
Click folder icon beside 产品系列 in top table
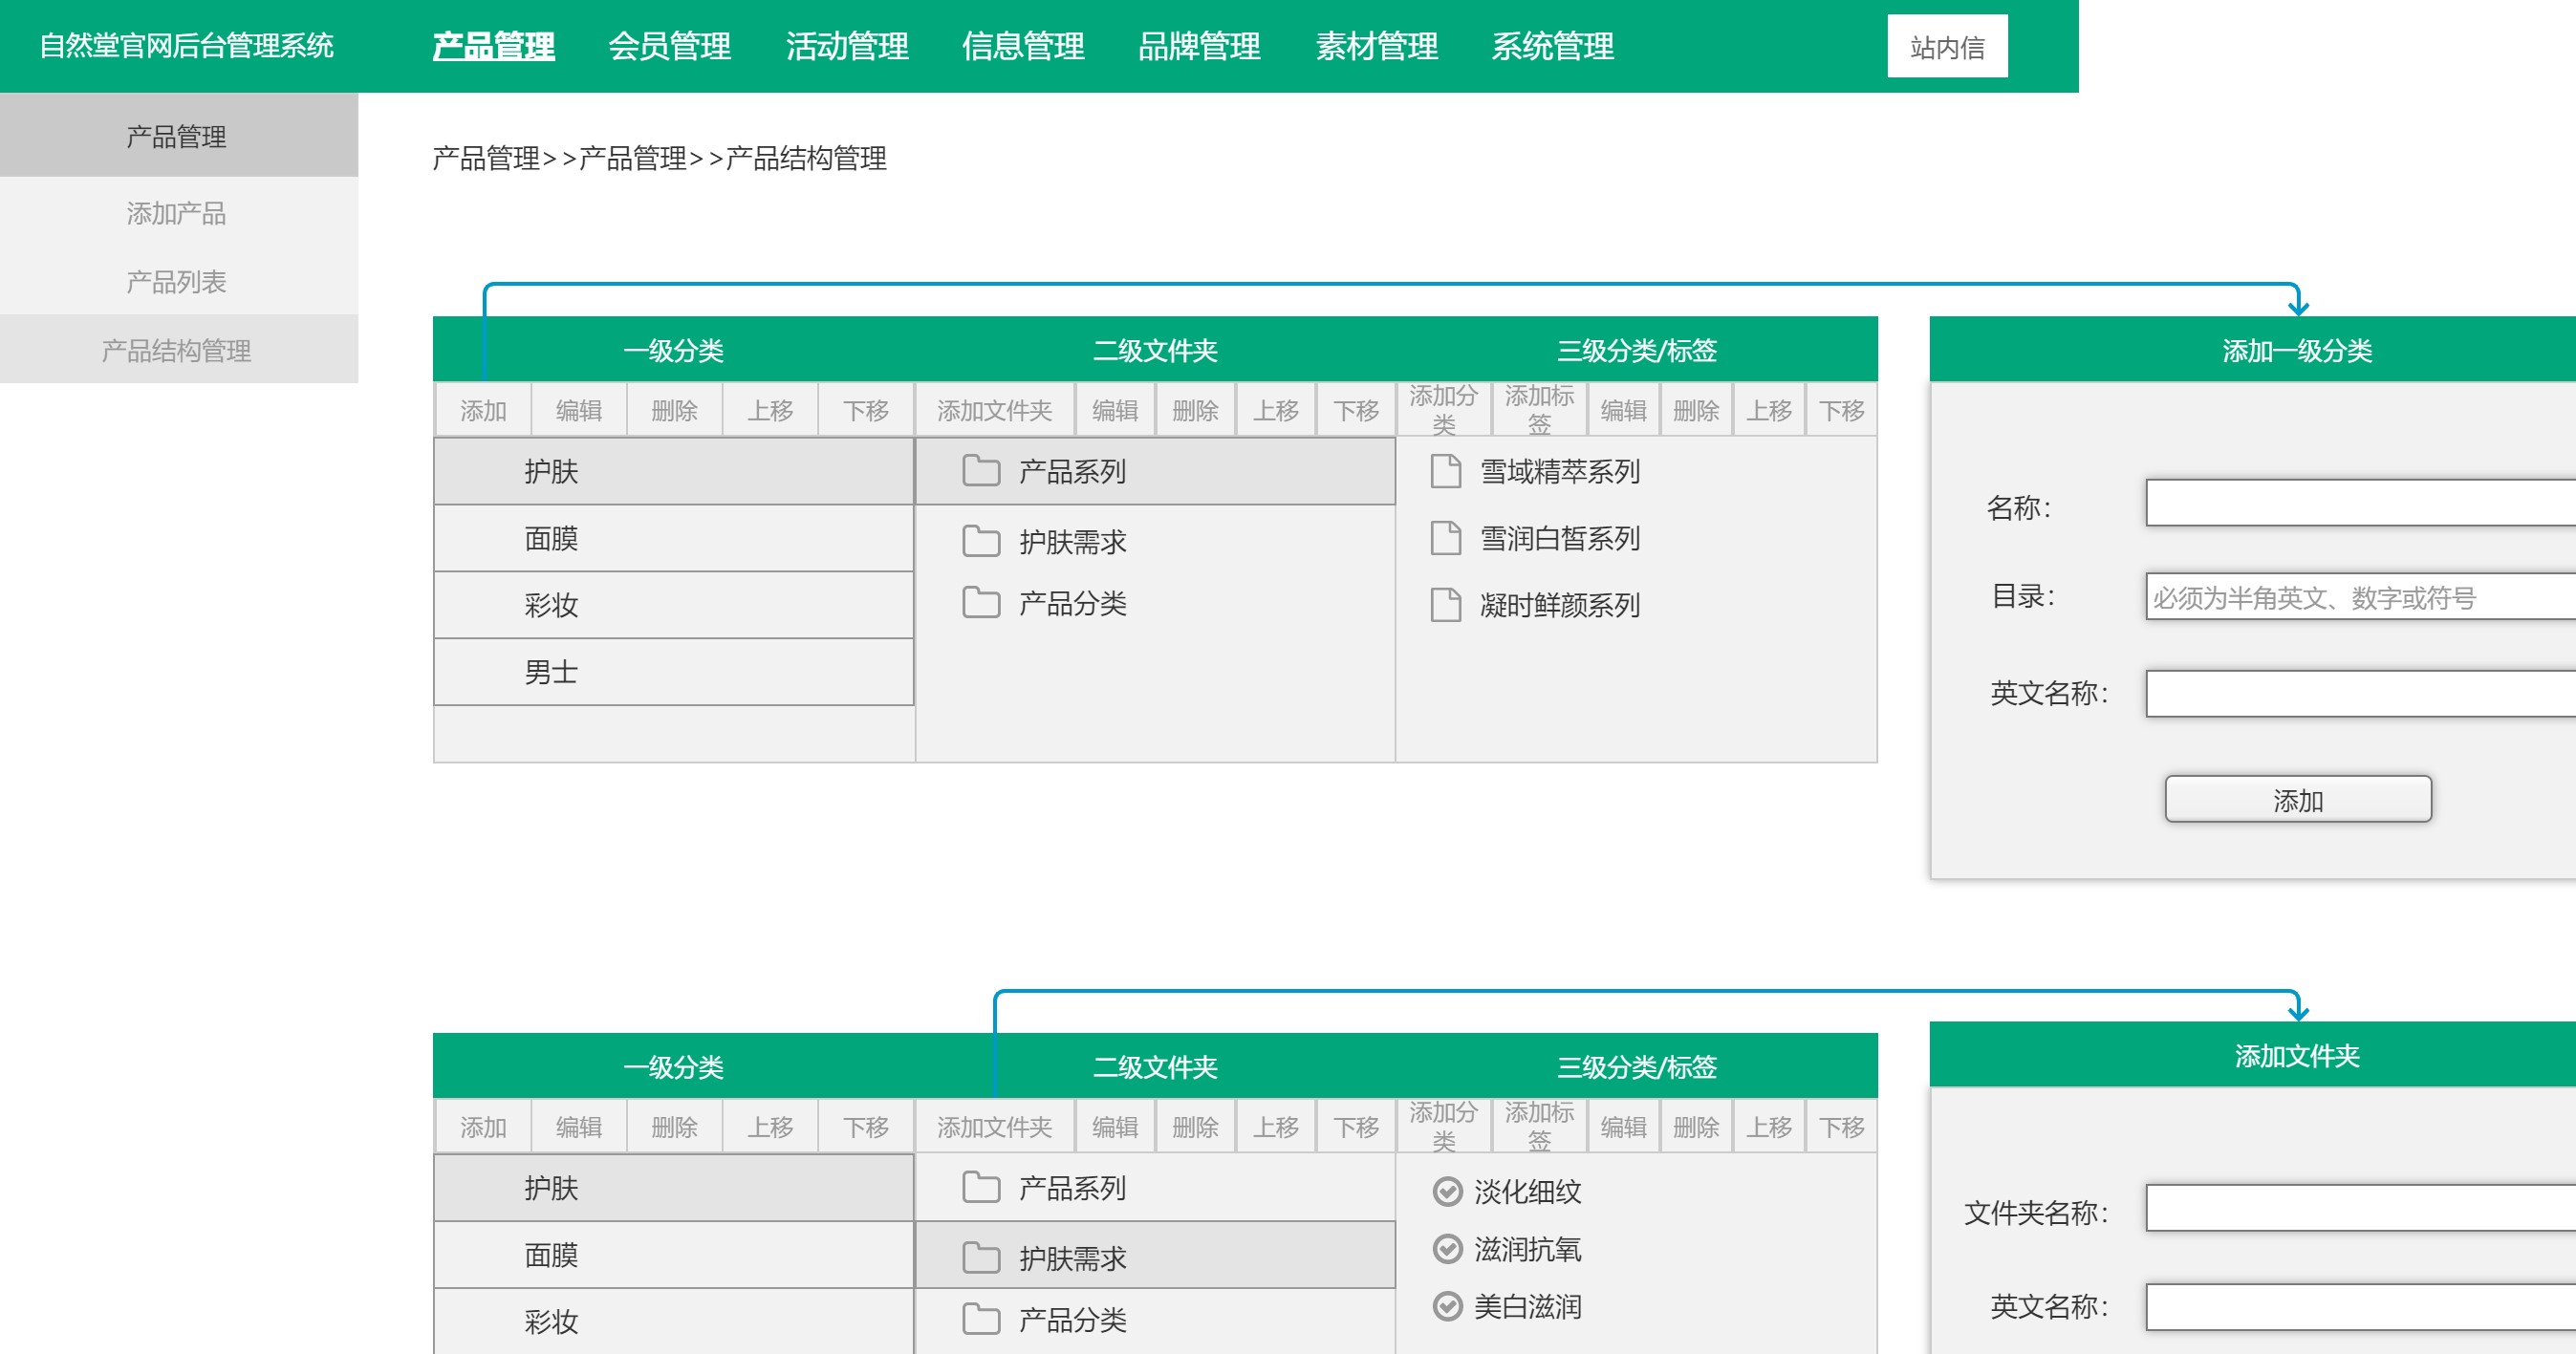click(x=980, y=470)
